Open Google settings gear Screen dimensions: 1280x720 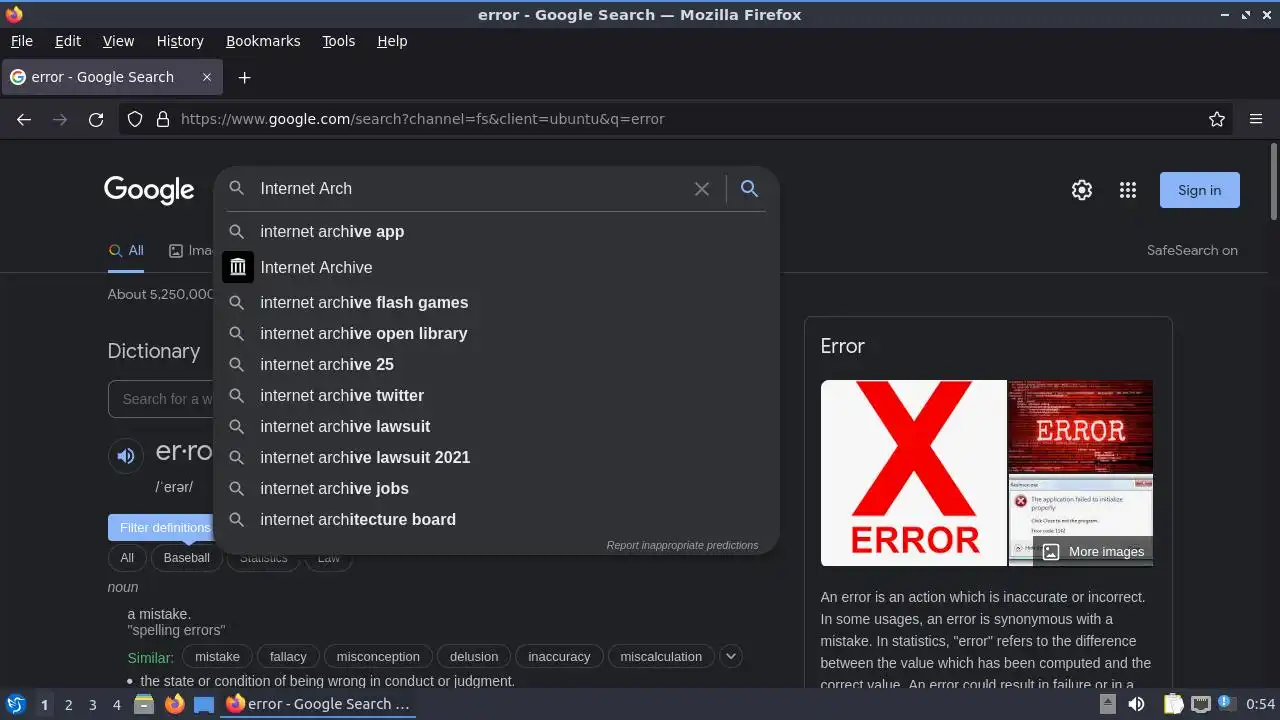coord(1082,190)
